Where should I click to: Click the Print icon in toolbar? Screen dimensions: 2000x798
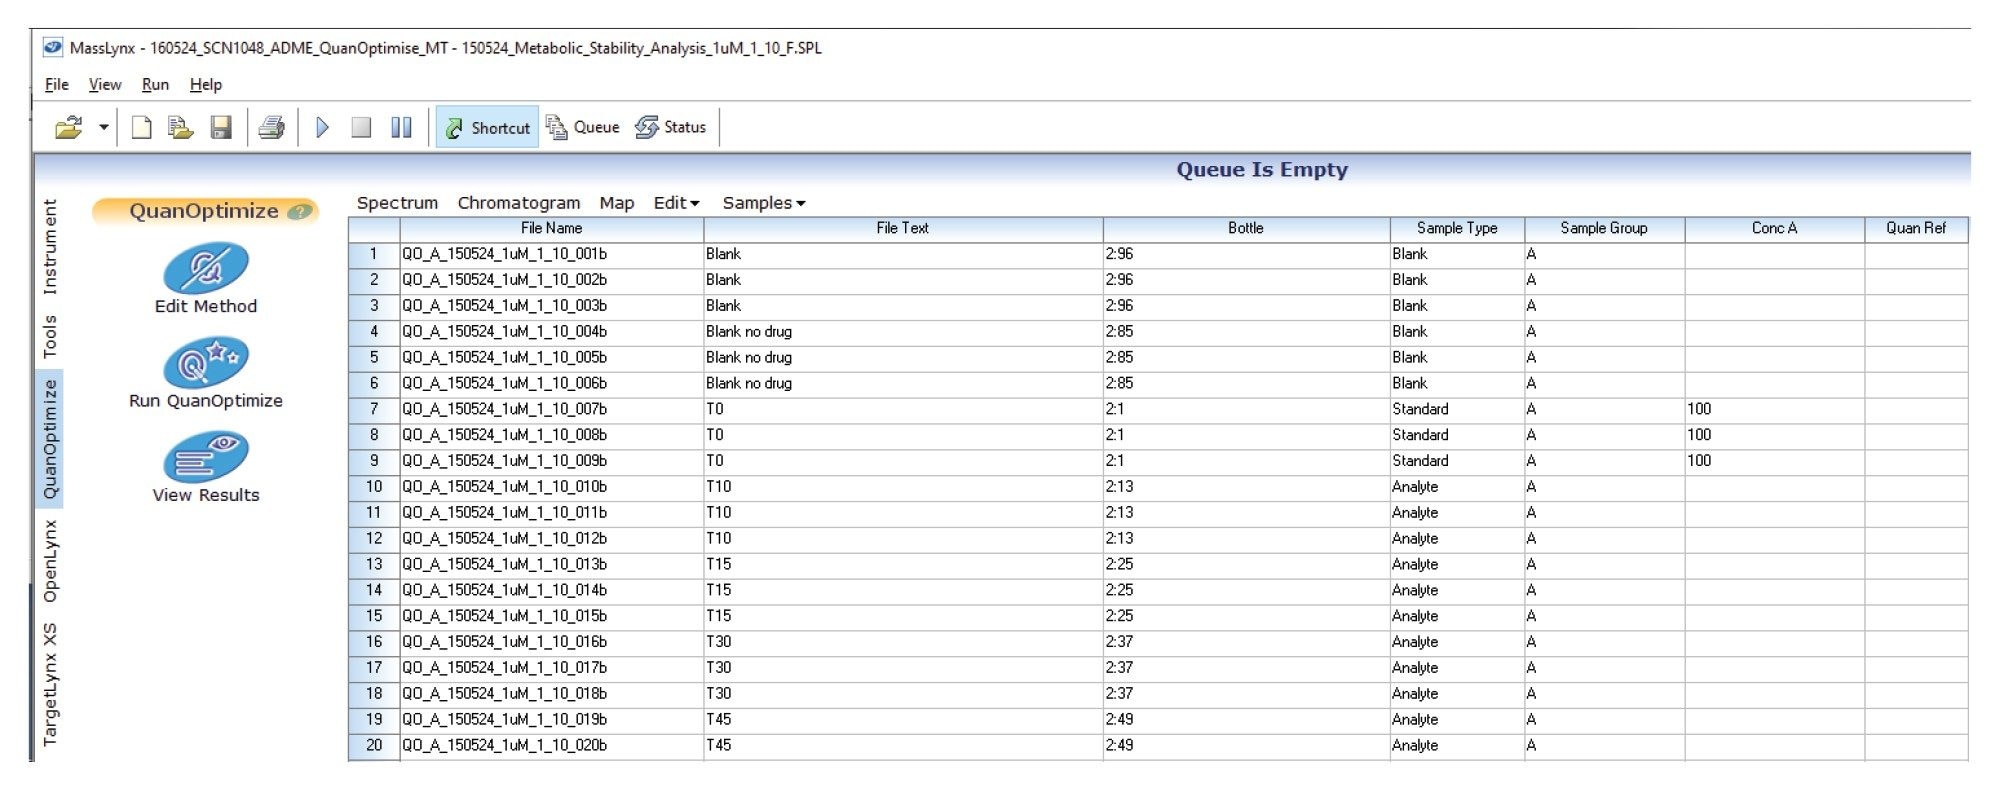(x=271, y=128)
